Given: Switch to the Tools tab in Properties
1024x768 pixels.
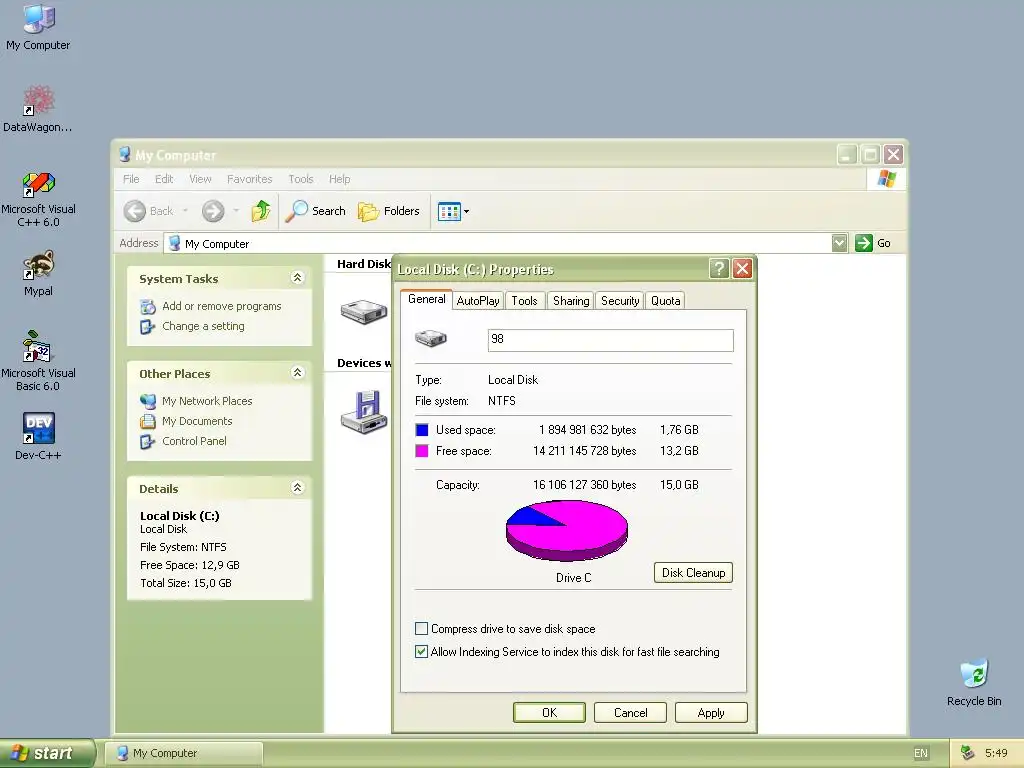Looking at the screenshot, I should 524,300.
